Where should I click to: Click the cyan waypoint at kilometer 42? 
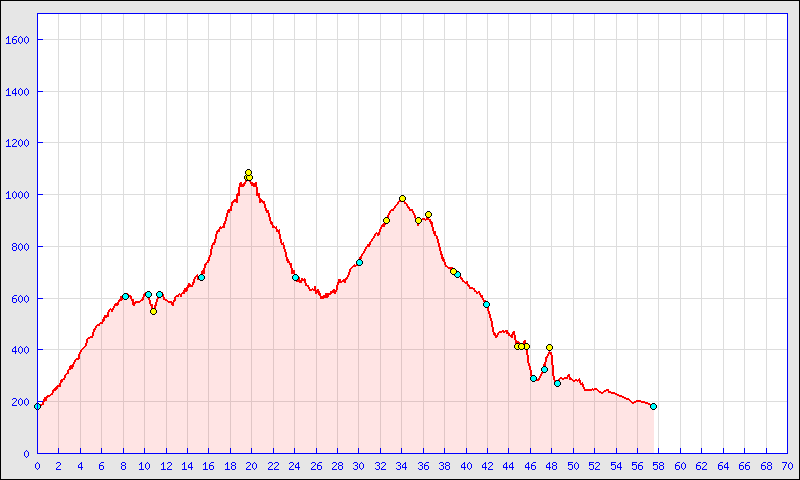[487, 305]
